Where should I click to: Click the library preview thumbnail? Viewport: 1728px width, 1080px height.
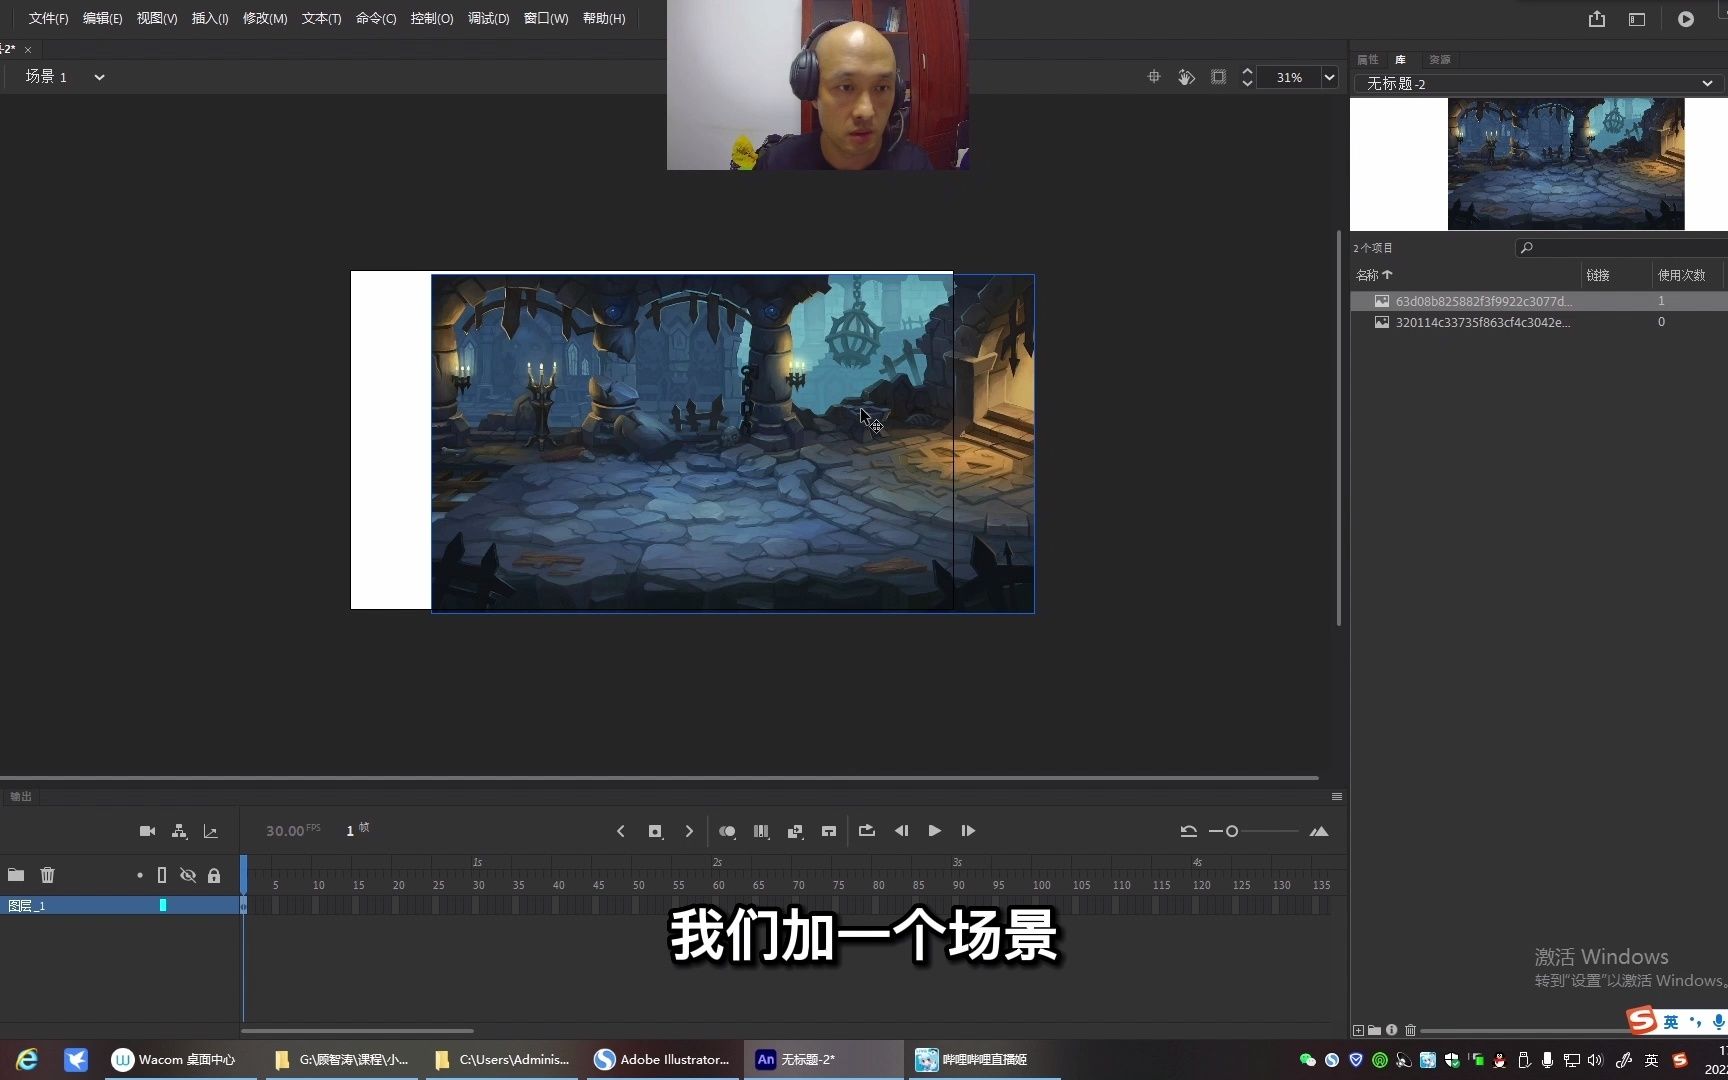click(1566, 164)
